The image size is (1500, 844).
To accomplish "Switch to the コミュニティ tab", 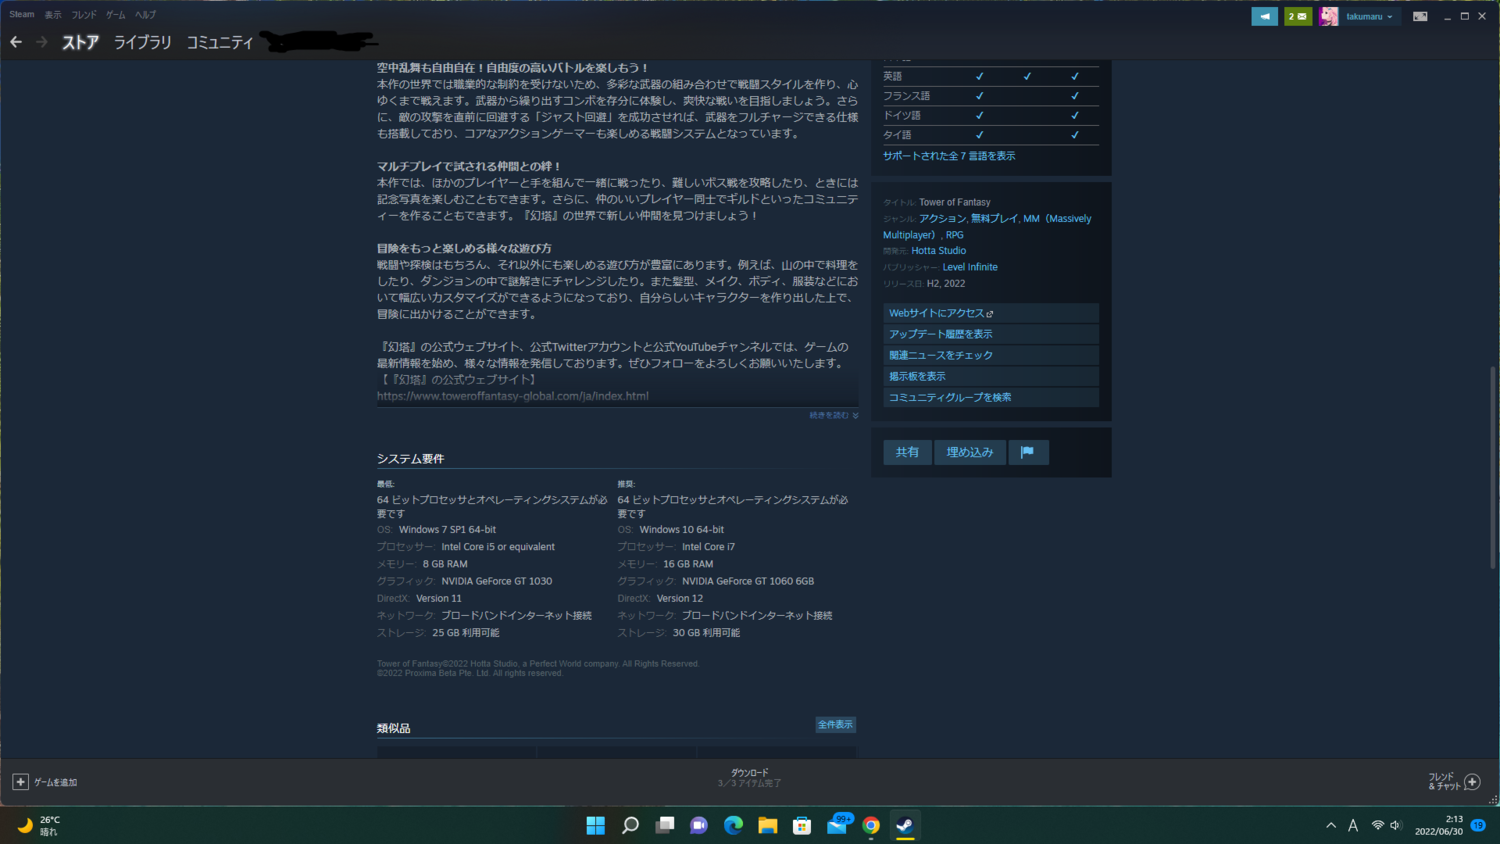I will coord(220,42).
